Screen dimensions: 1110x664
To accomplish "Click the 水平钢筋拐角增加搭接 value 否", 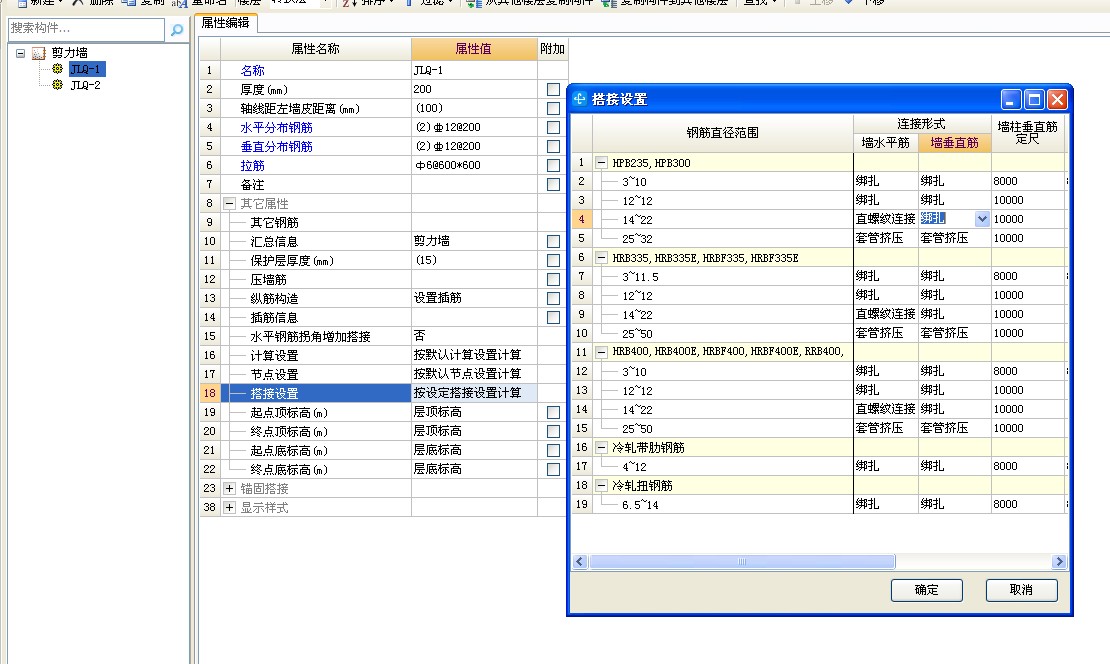I will (474, 336).
